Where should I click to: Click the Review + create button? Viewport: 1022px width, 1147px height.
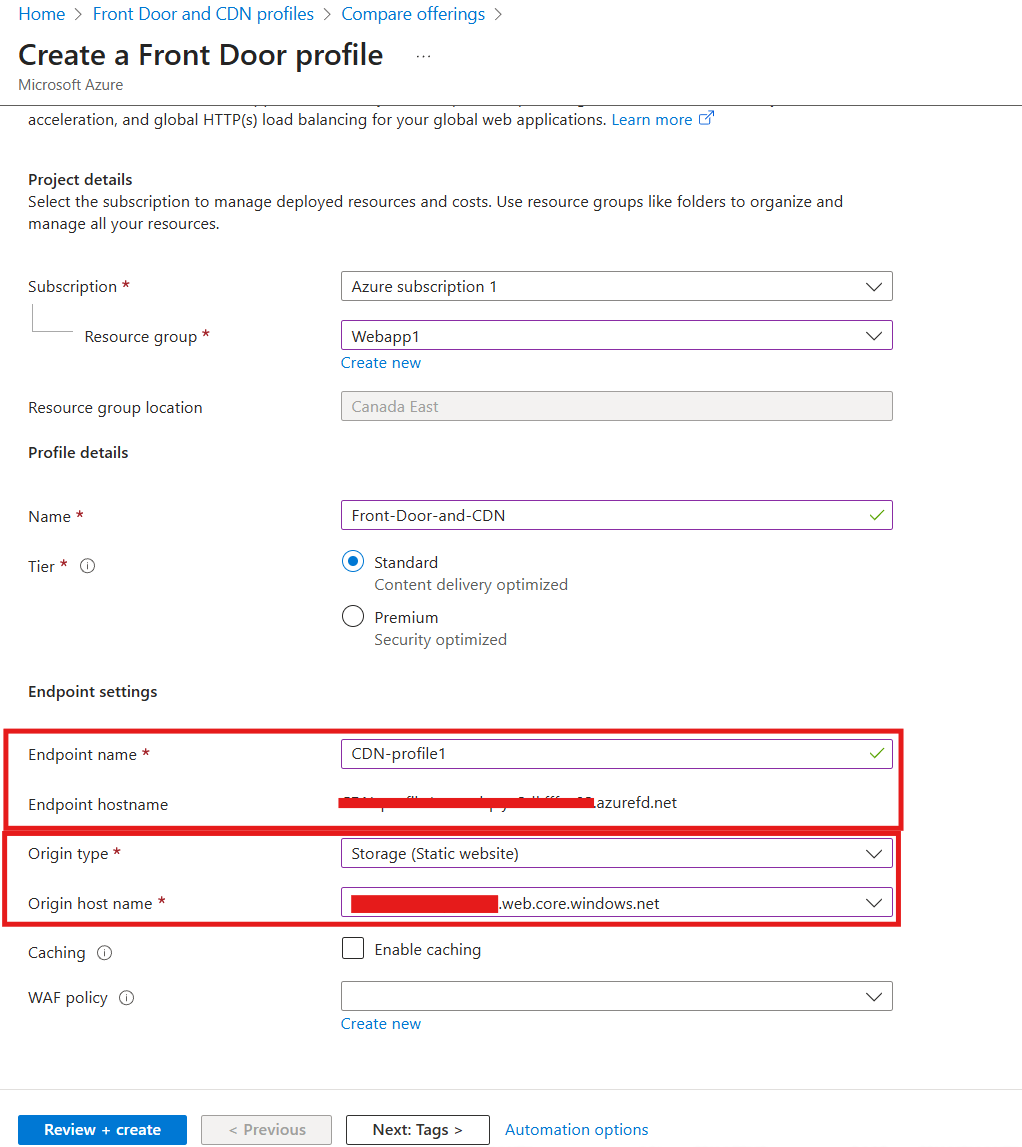101,1129
